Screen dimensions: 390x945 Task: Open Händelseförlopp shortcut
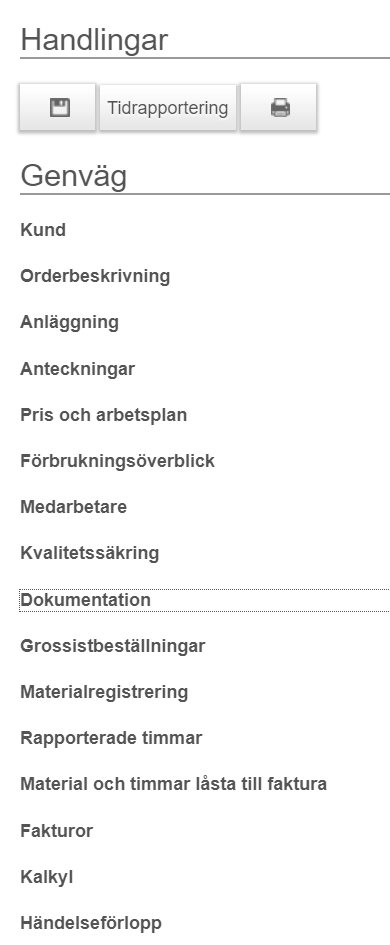91,923
